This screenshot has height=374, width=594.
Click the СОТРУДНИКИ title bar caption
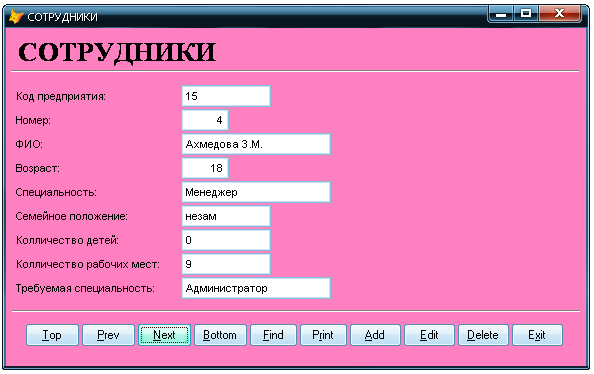point(63,17)
